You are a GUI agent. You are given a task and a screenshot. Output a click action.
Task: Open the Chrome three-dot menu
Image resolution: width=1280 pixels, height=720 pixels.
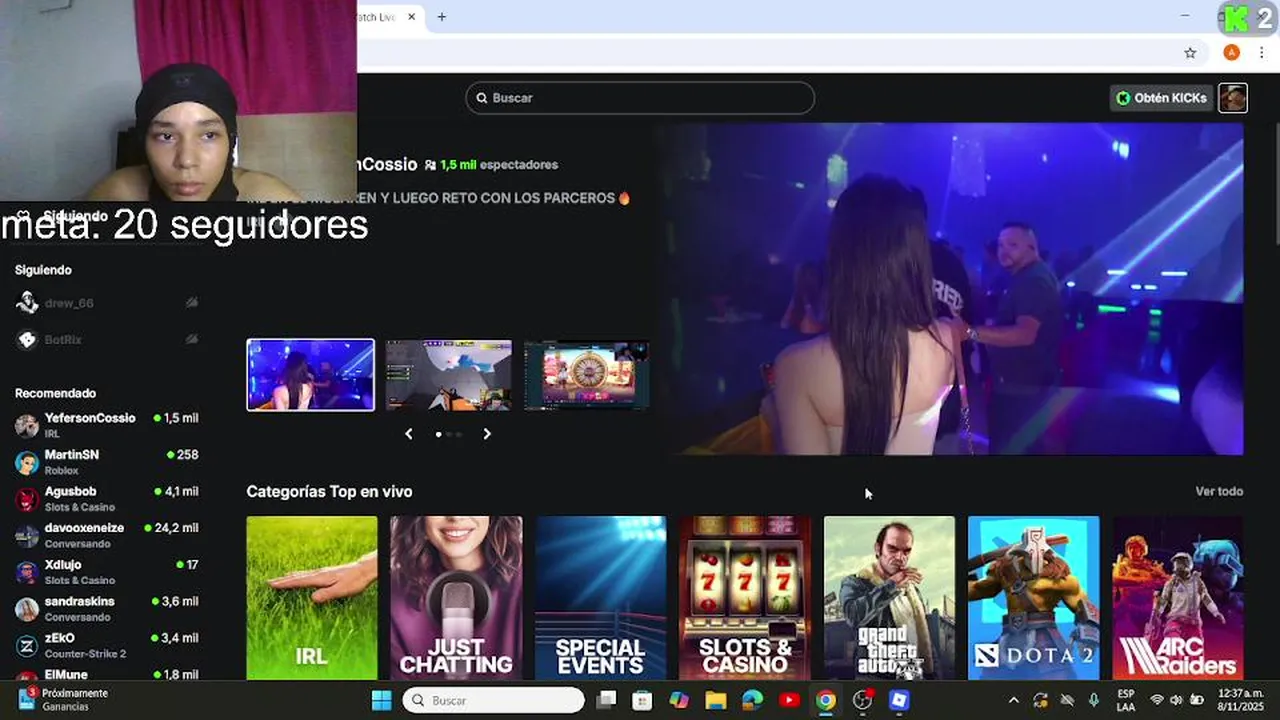point(1262,53)
